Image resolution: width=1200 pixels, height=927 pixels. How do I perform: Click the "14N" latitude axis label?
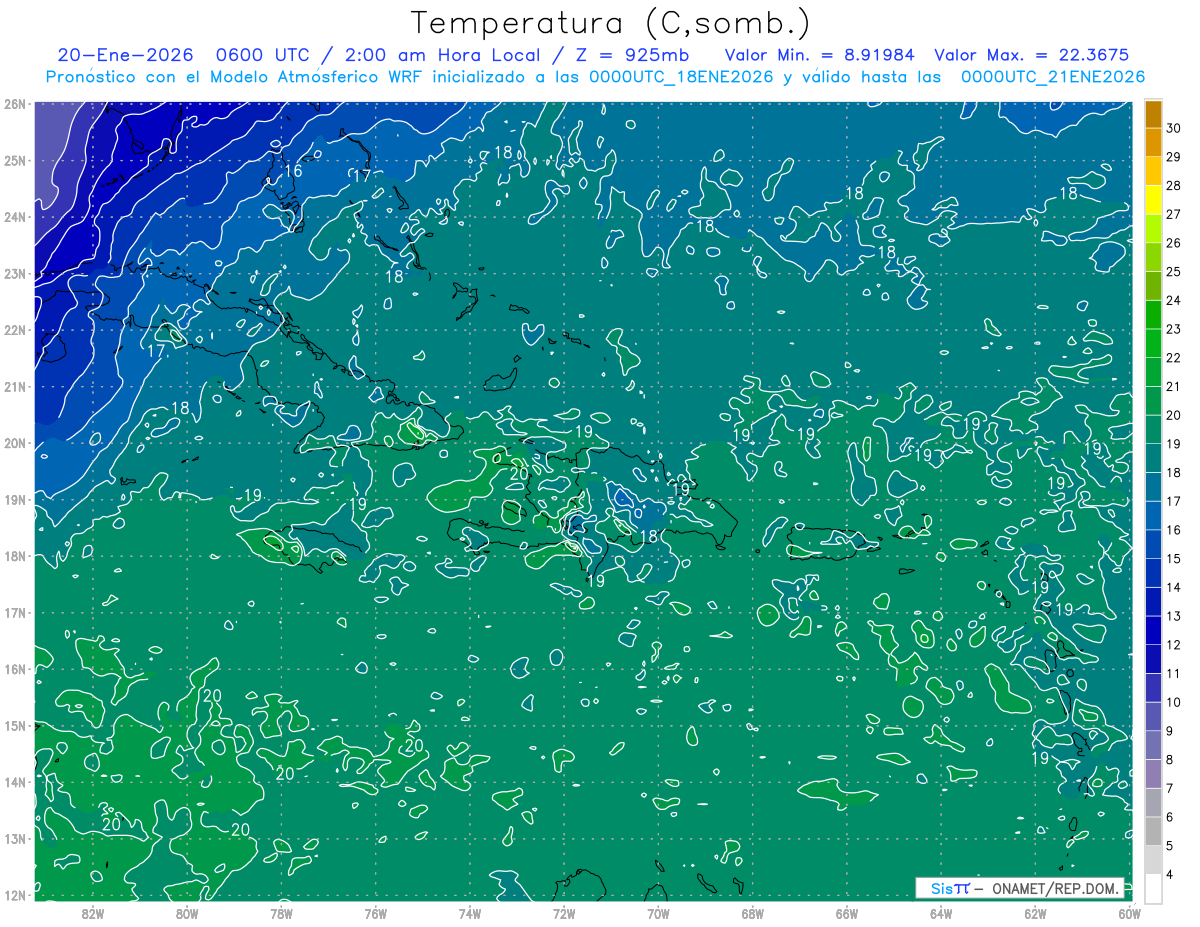click(15, 782)
